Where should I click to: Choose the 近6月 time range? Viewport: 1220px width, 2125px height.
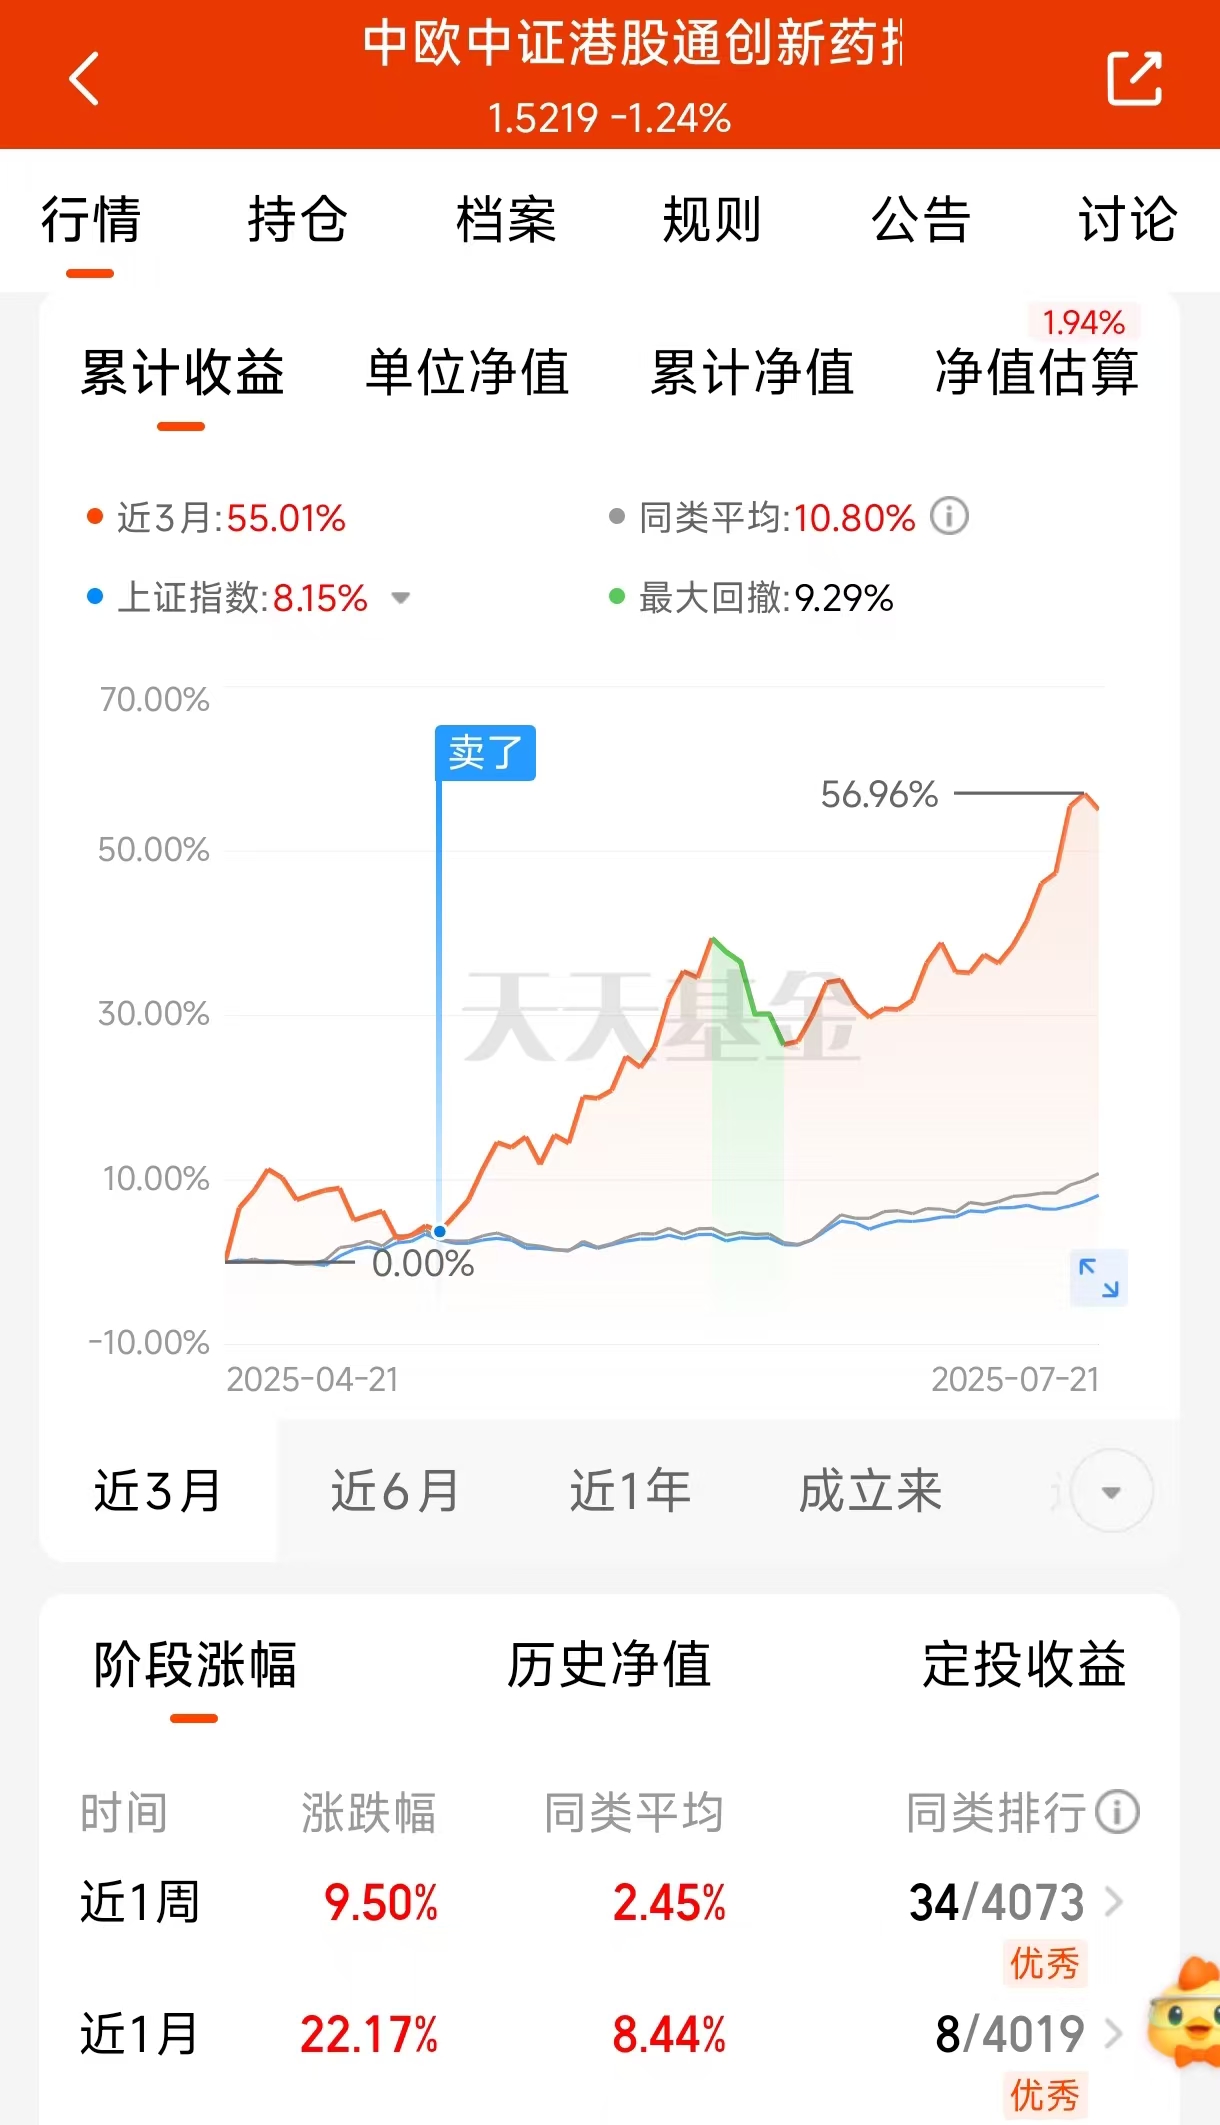395,1491
